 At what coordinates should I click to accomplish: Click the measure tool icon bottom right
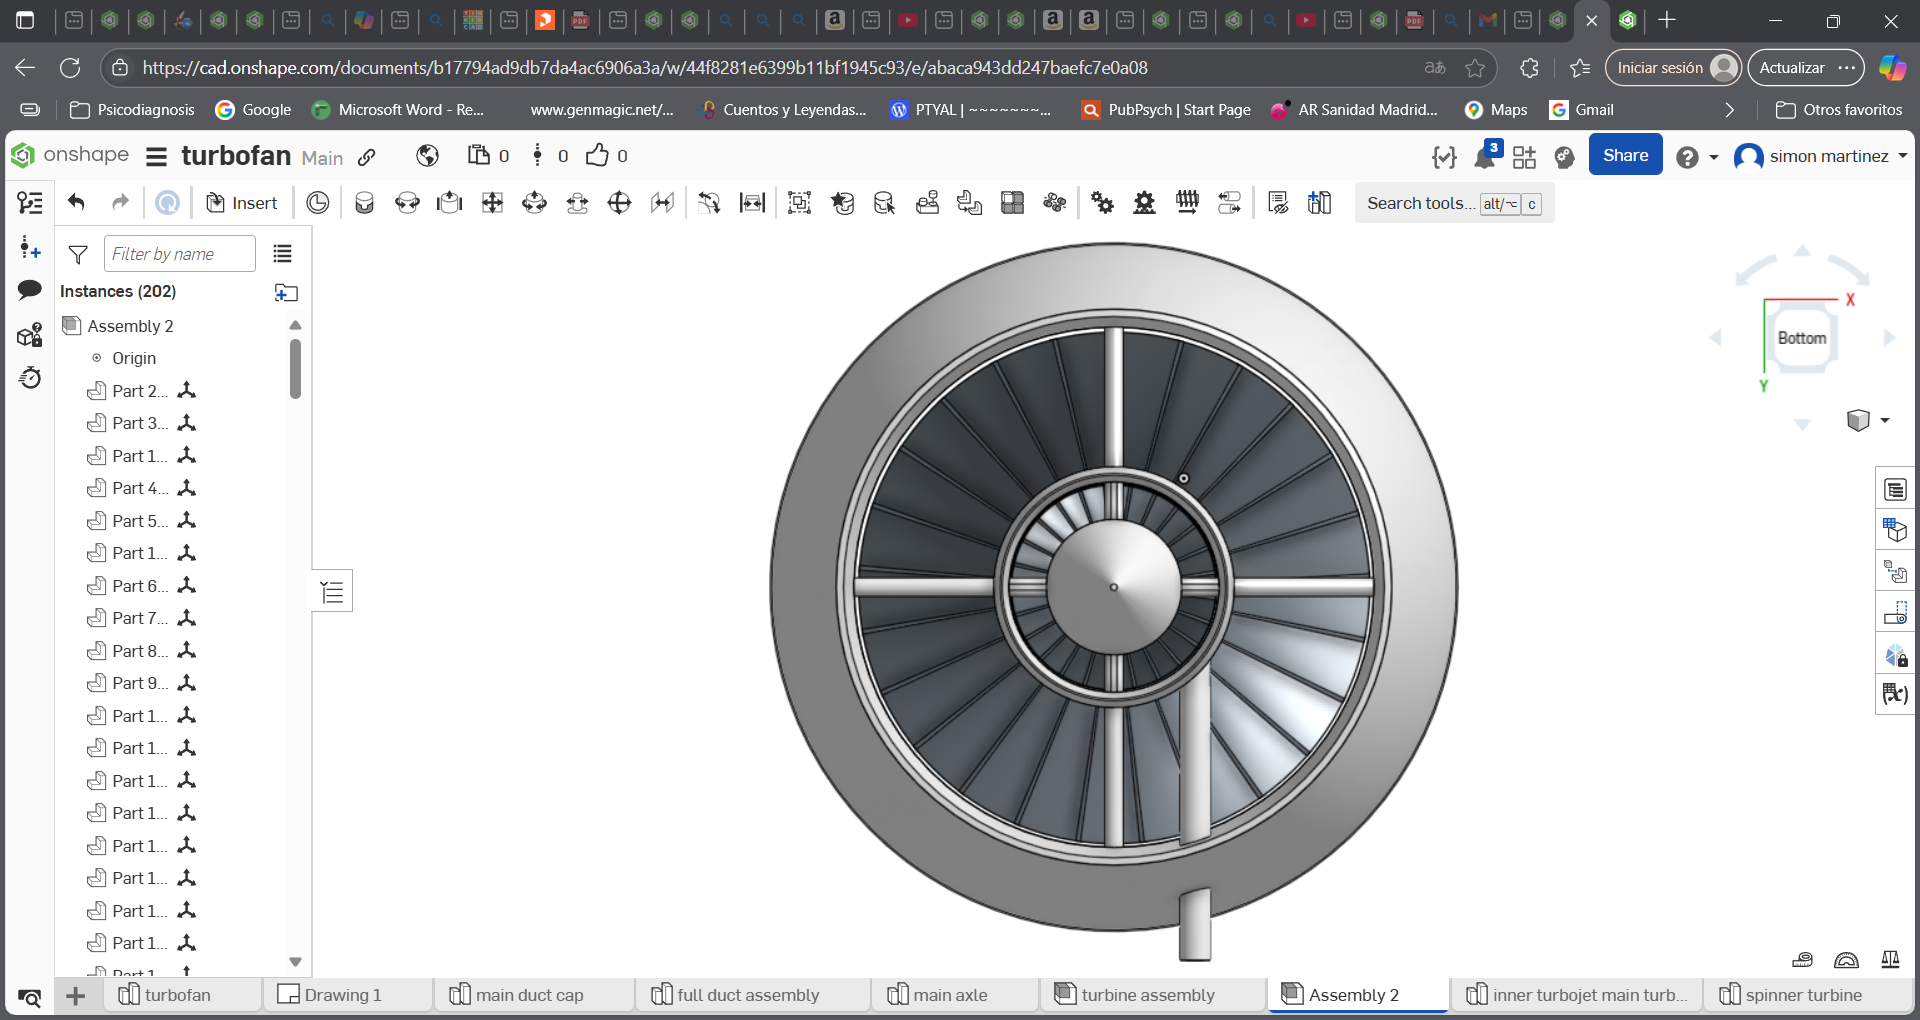click(x=1802, y=959)
